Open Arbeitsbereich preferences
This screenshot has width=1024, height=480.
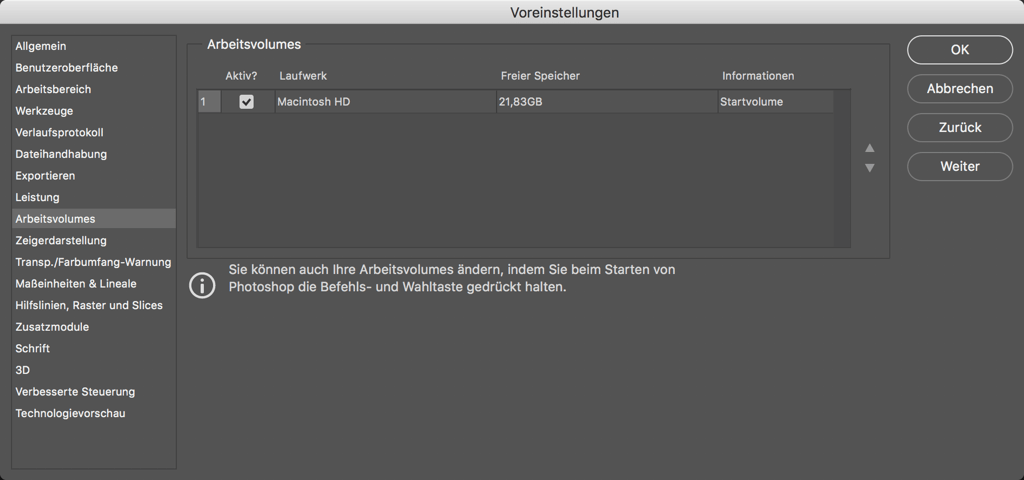click(x=94, y=89)
